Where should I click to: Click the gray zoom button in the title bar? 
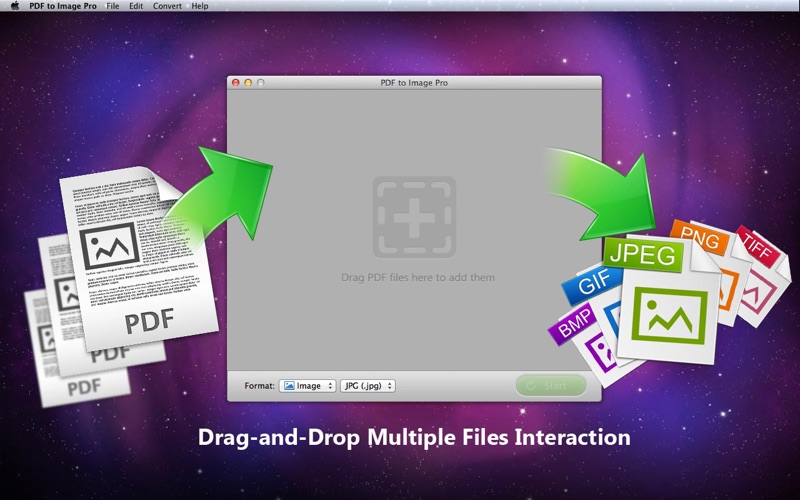pos(260,83)
